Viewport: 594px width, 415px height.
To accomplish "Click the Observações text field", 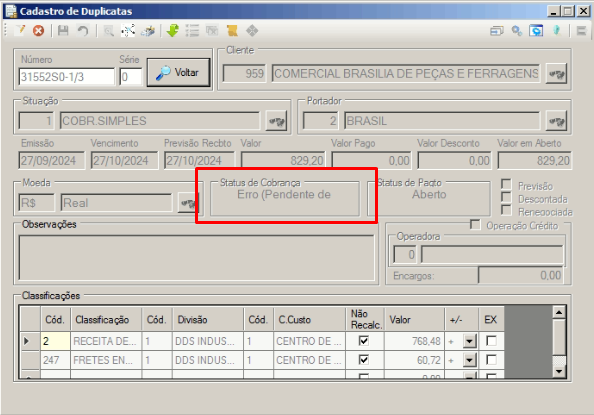I will pos(197,258).
